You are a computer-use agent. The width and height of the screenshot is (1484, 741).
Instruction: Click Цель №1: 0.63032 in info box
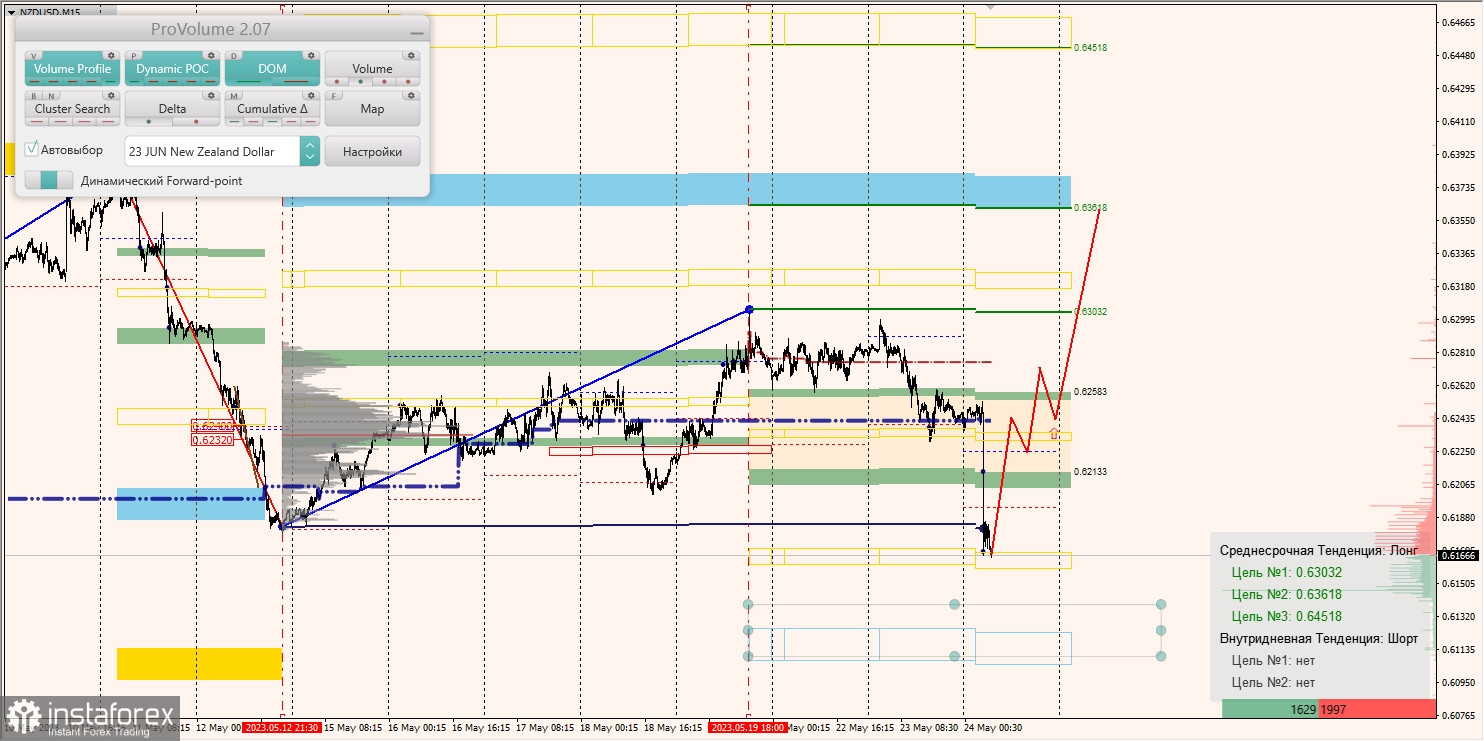(x=1287, y=572)
